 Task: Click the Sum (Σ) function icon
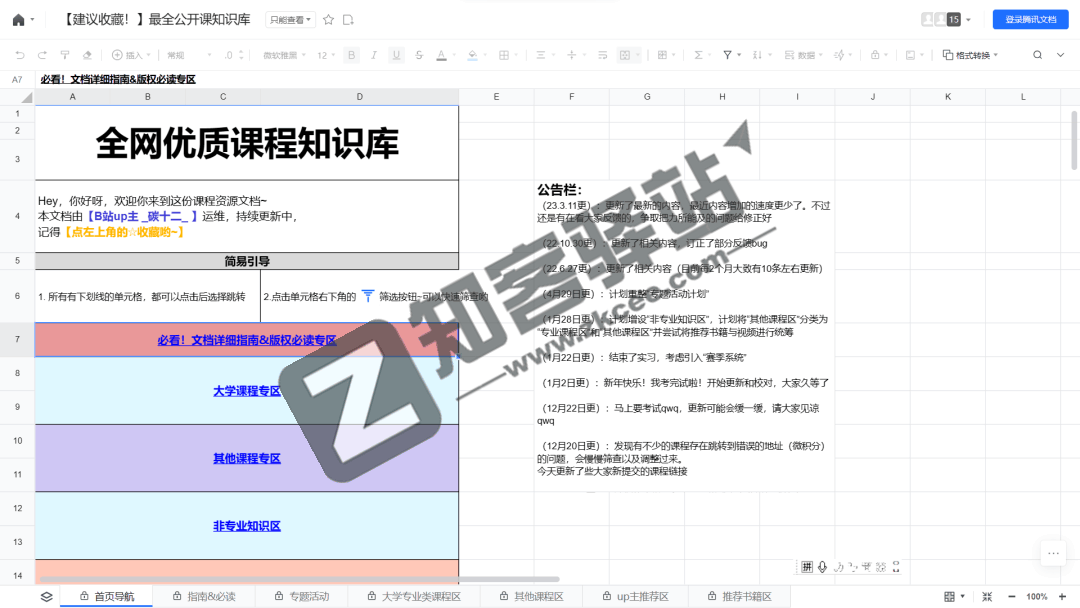coord(698,54)
